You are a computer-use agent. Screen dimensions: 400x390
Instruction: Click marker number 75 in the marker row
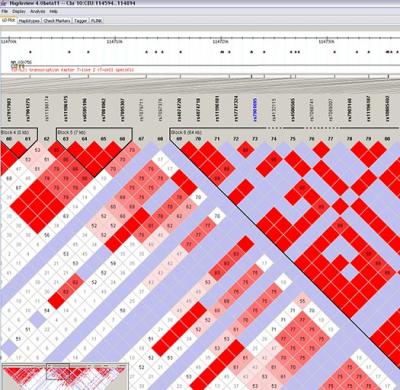293,139
